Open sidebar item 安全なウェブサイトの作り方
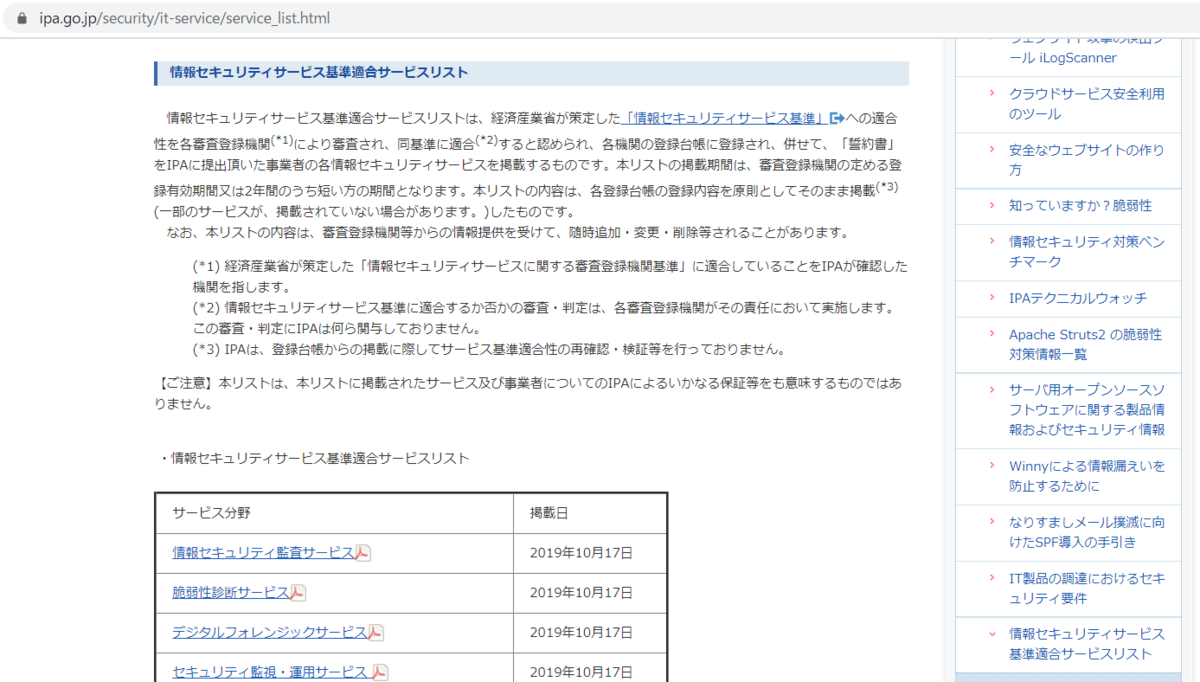This screenshot has height=682, width=1200. (x=1086, y=159)
